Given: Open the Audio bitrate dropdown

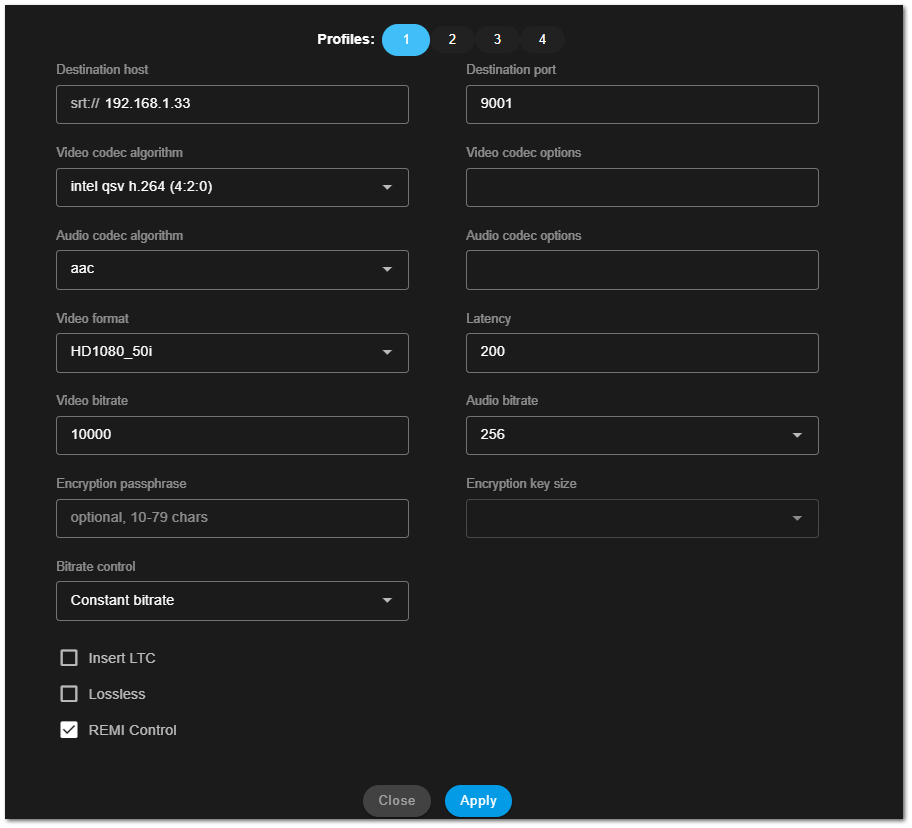Looking at the screenshot, I should pos(642,436).
